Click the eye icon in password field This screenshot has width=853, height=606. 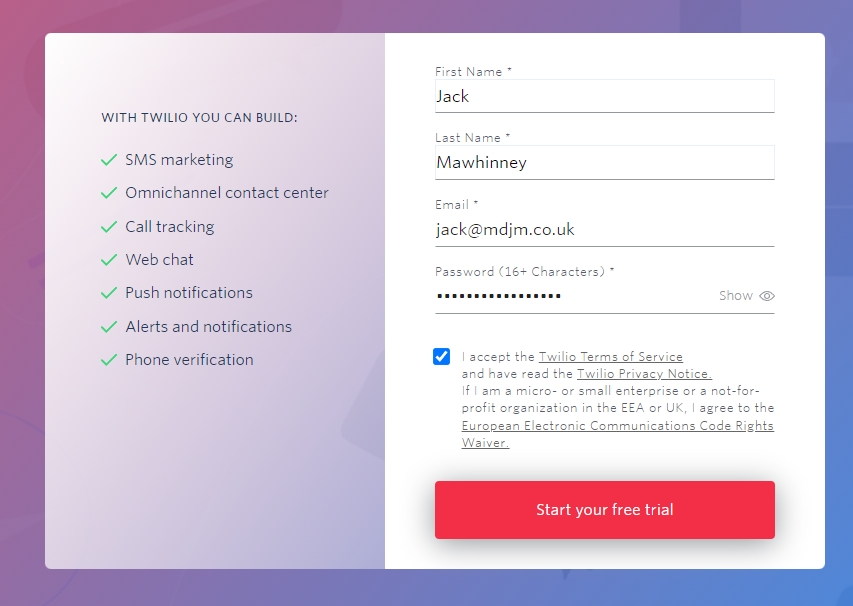pos(767,296)
